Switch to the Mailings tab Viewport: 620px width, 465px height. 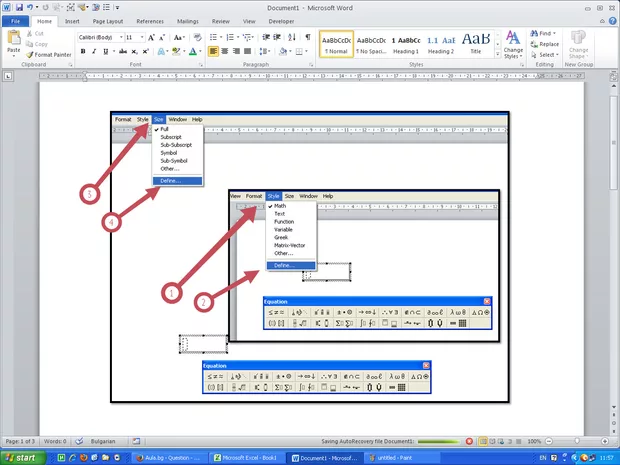tap(188, 21)
